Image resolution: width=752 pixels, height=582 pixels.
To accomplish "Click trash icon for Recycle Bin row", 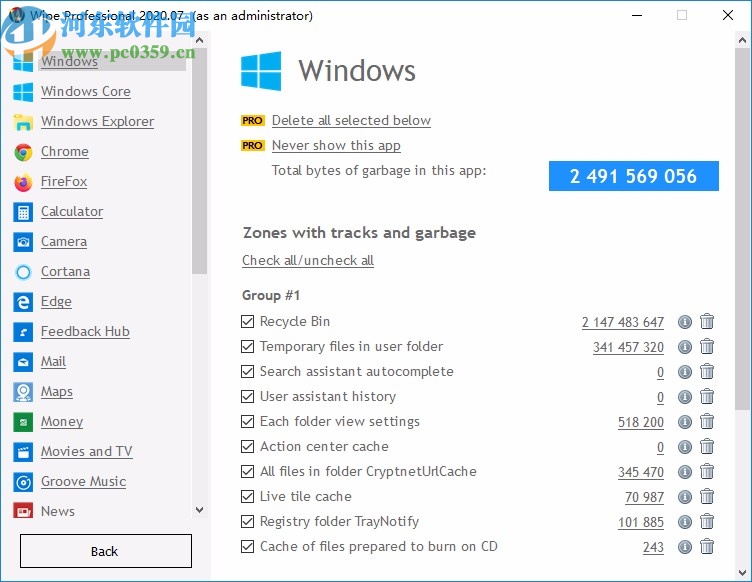I will point(707,321).
